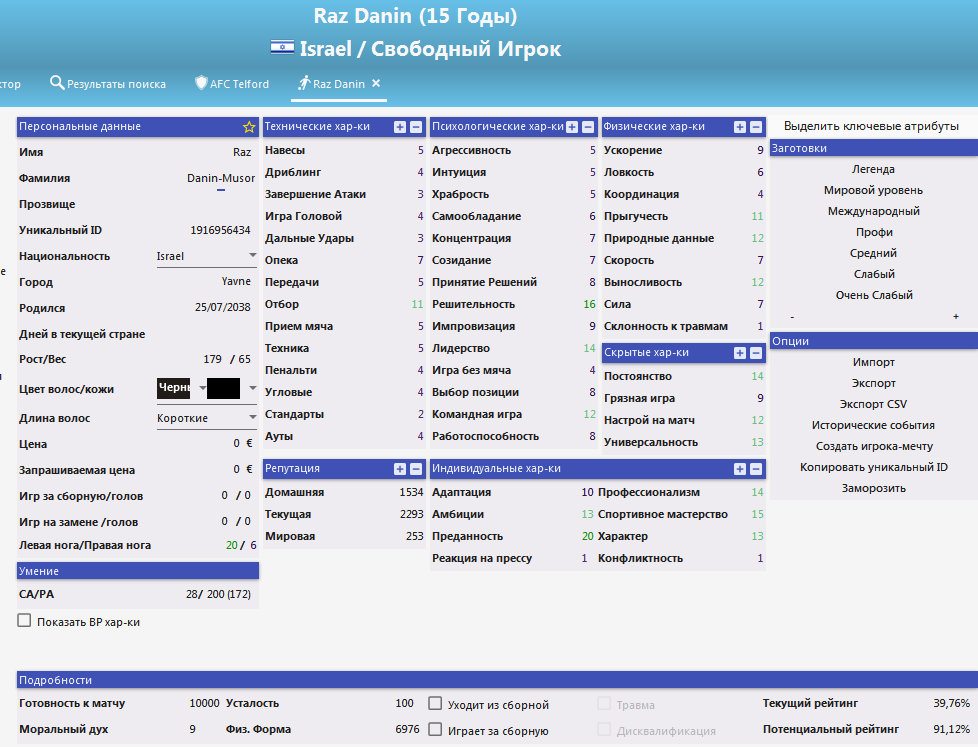
Task: Enable Играет за сборную checkbox
Action: pos(435,729)
